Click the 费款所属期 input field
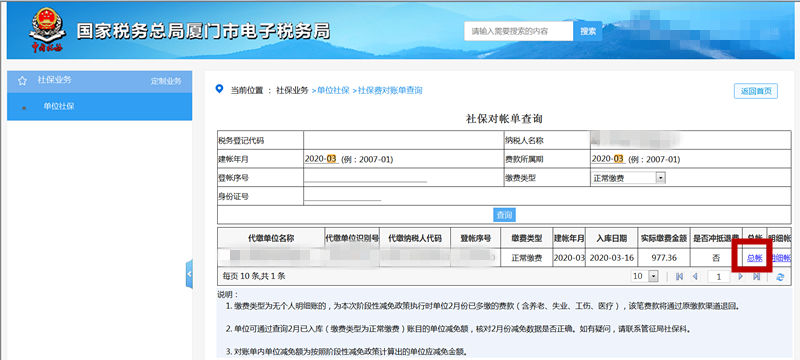 (x=608, y=159)
